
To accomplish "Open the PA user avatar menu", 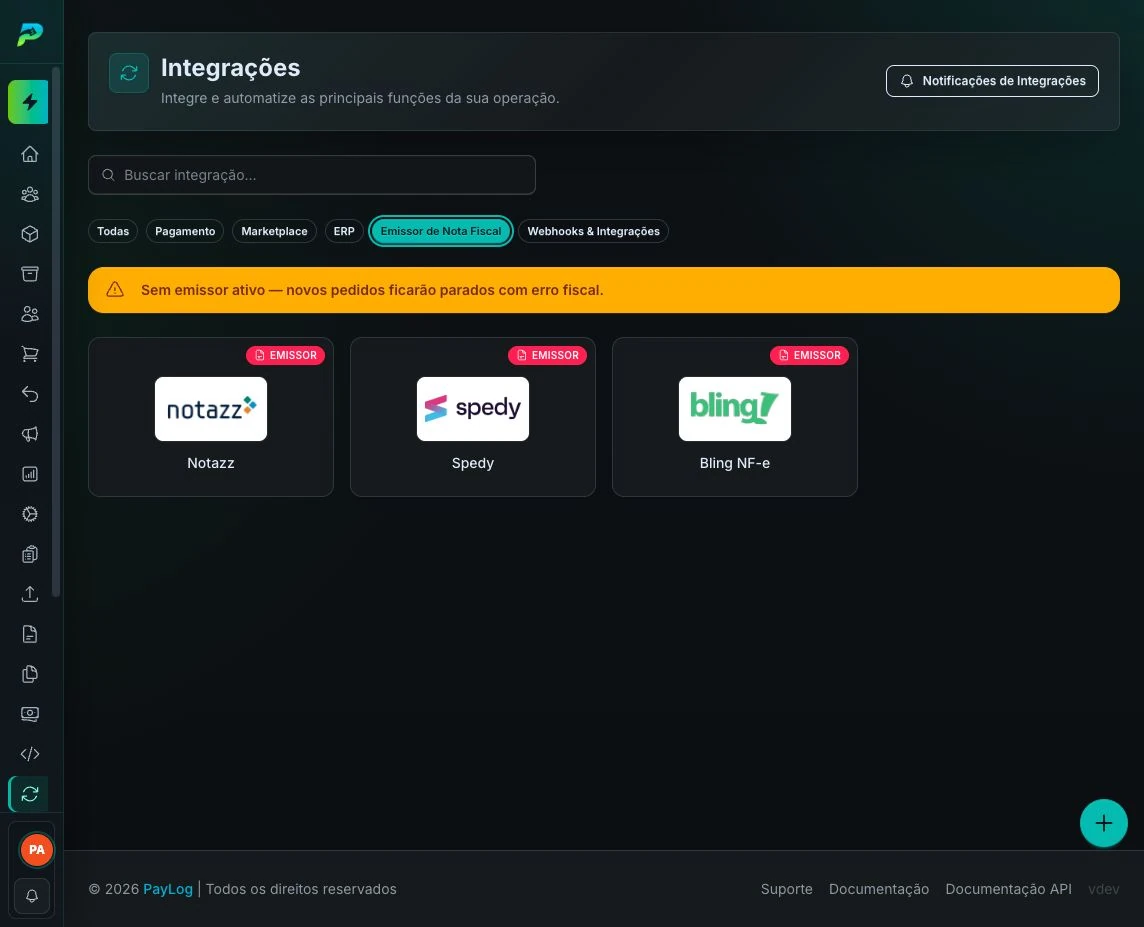I will point(36,850).
